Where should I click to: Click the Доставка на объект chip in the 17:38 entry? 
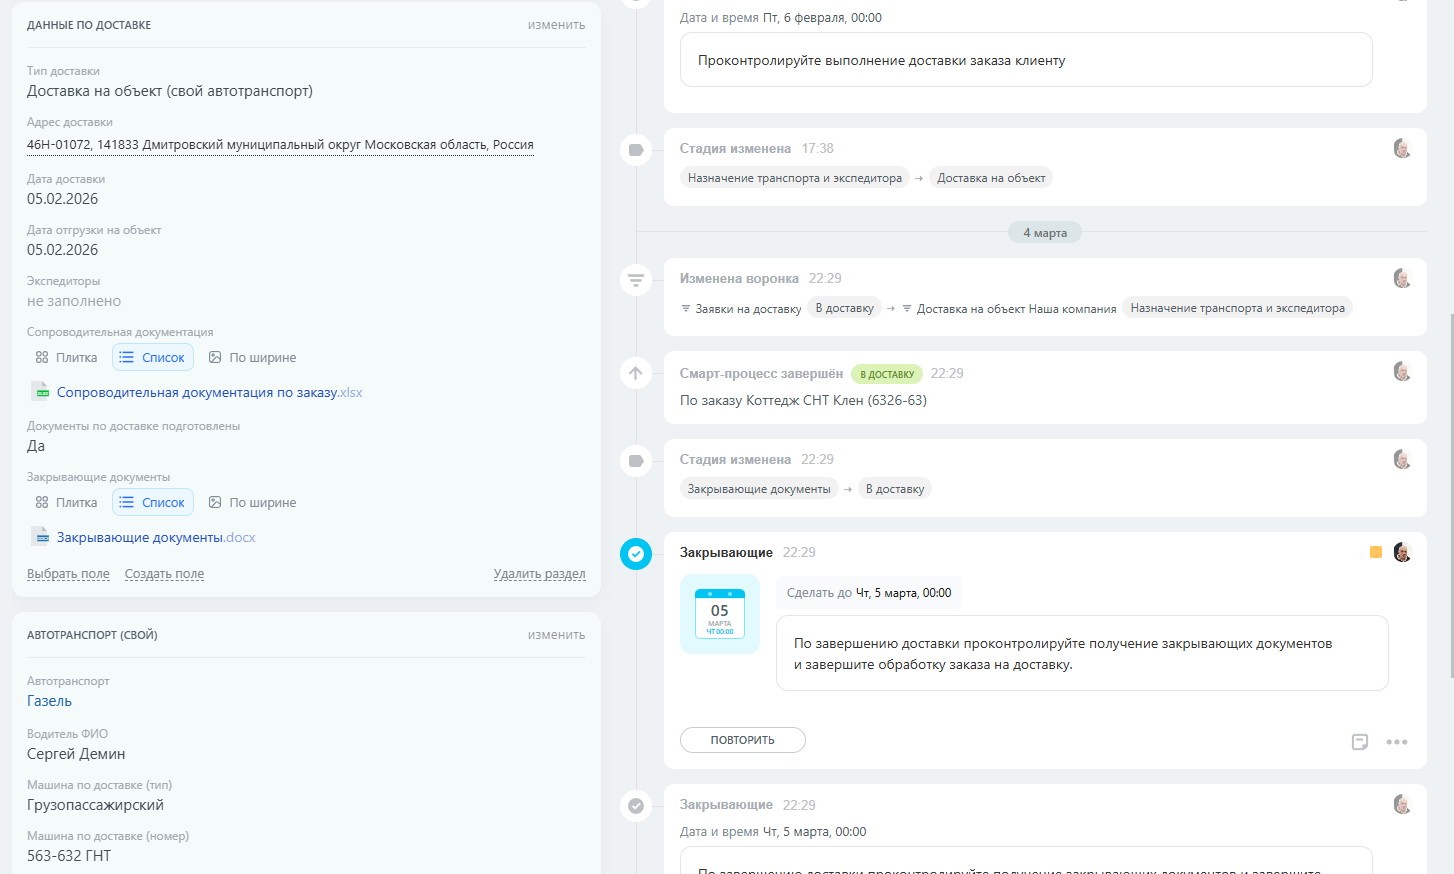coord(991,178)
